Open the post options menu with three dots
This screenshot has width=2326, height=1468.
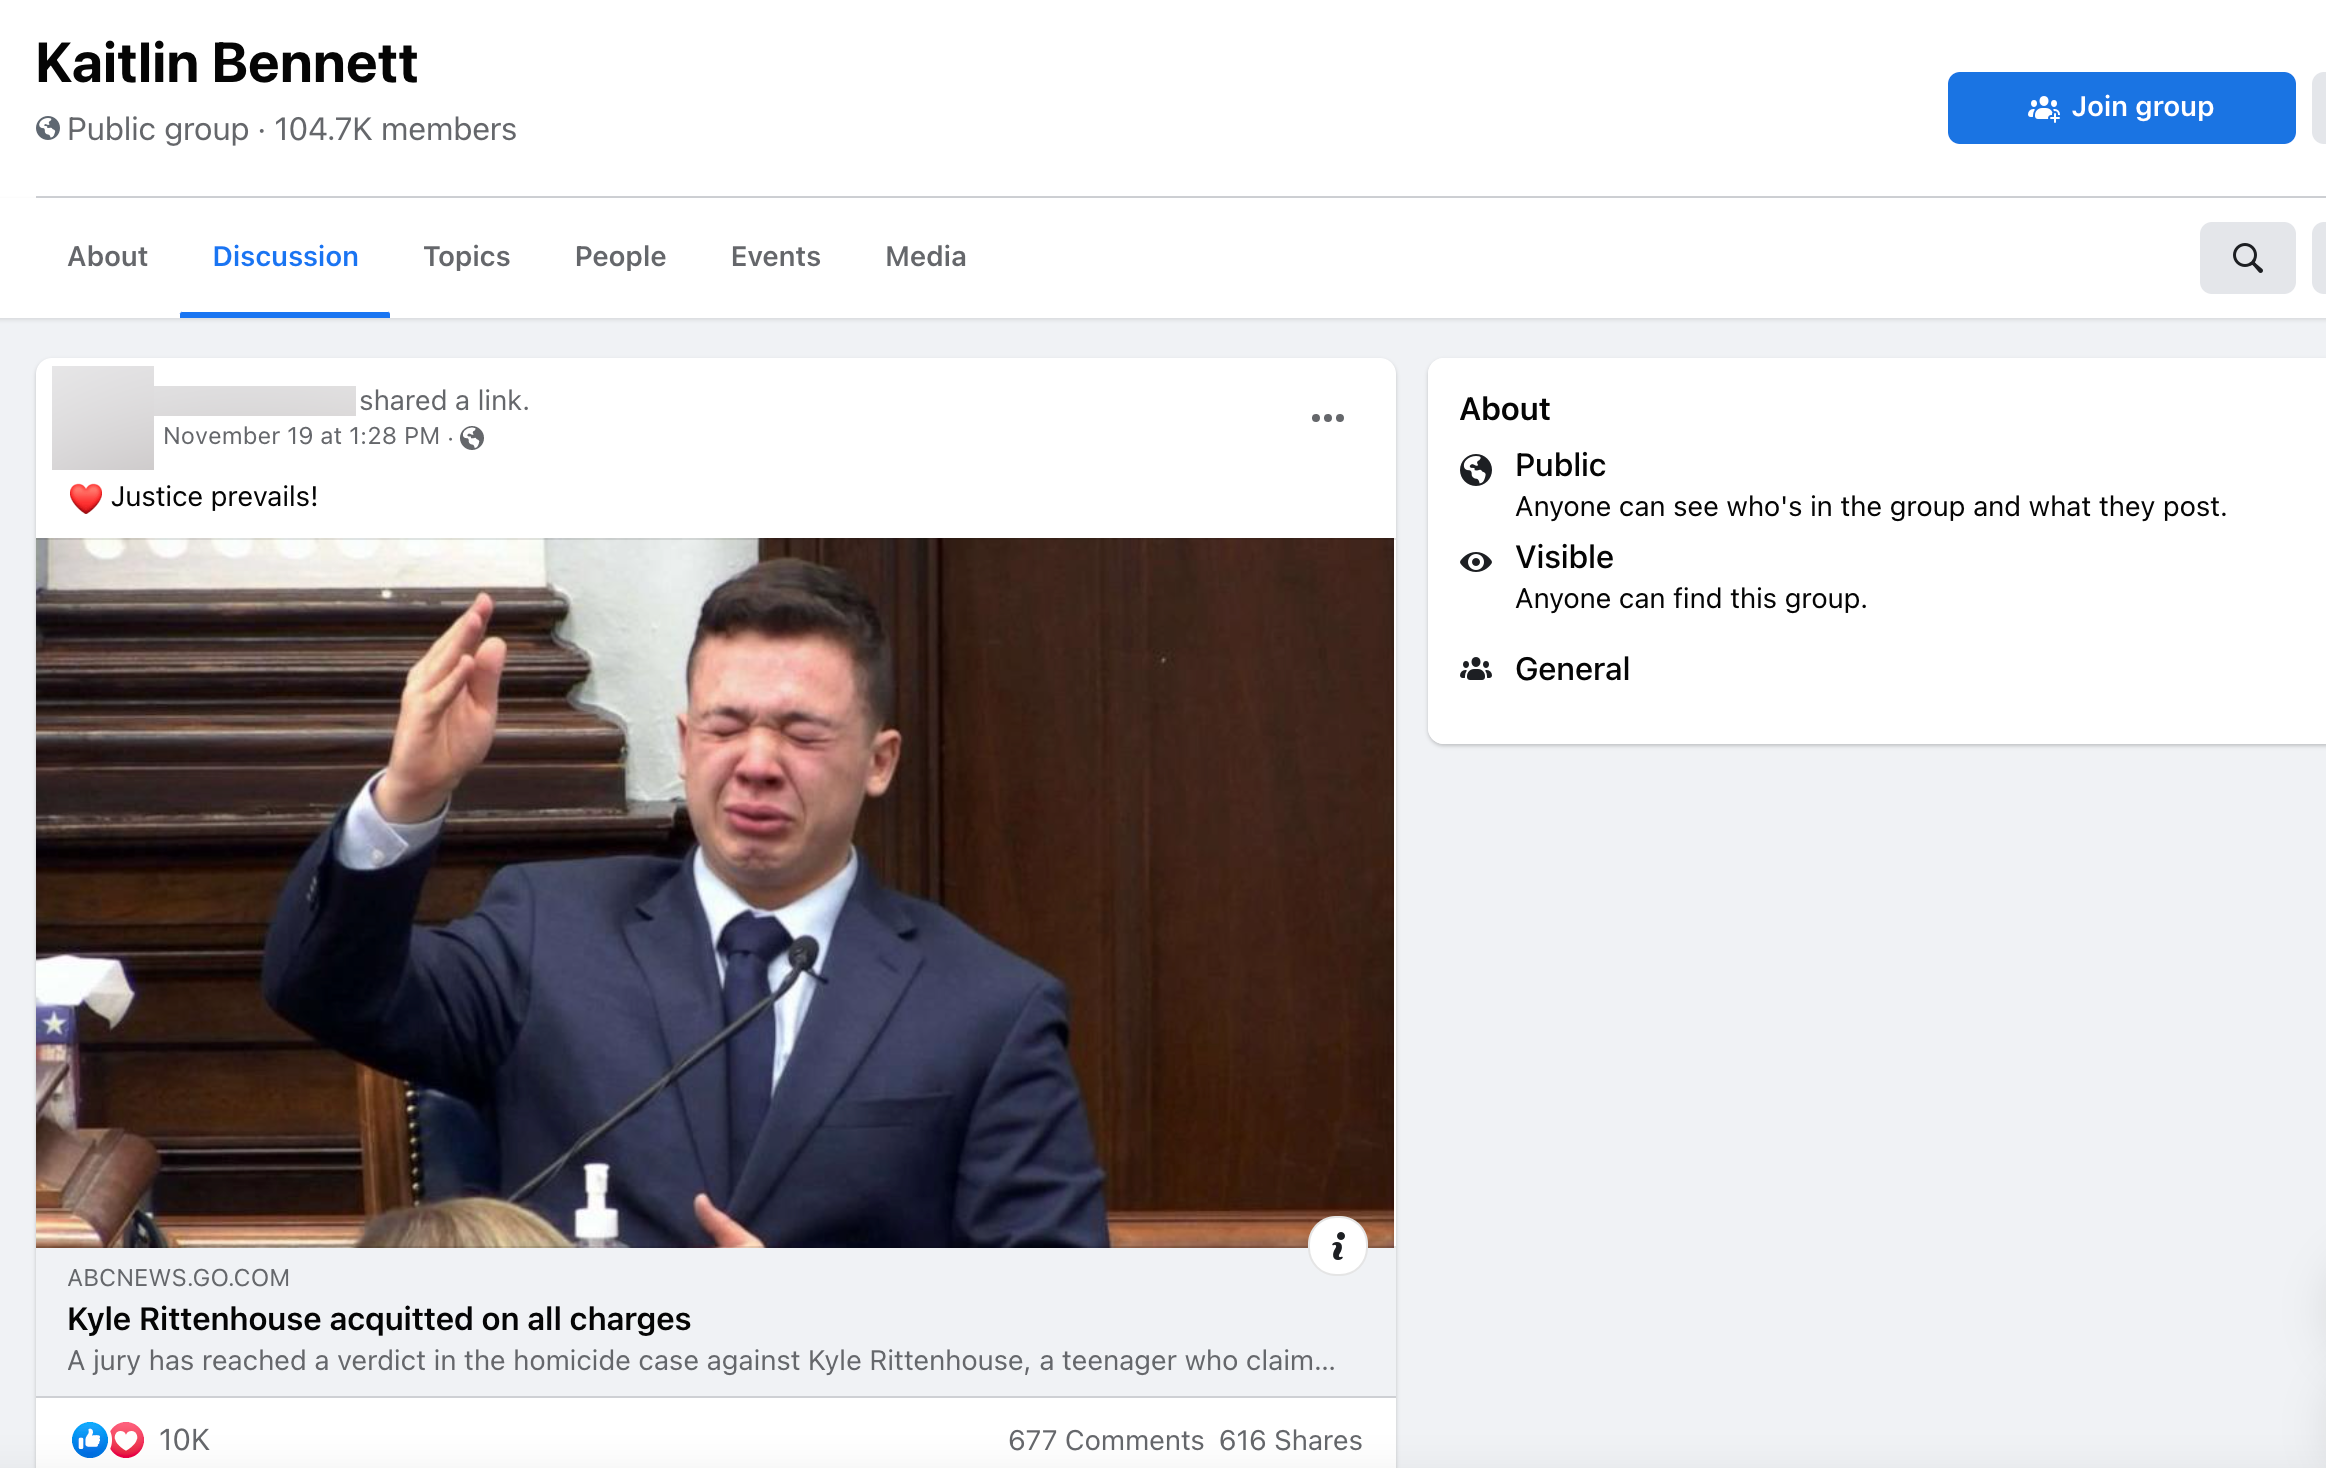1328,417
